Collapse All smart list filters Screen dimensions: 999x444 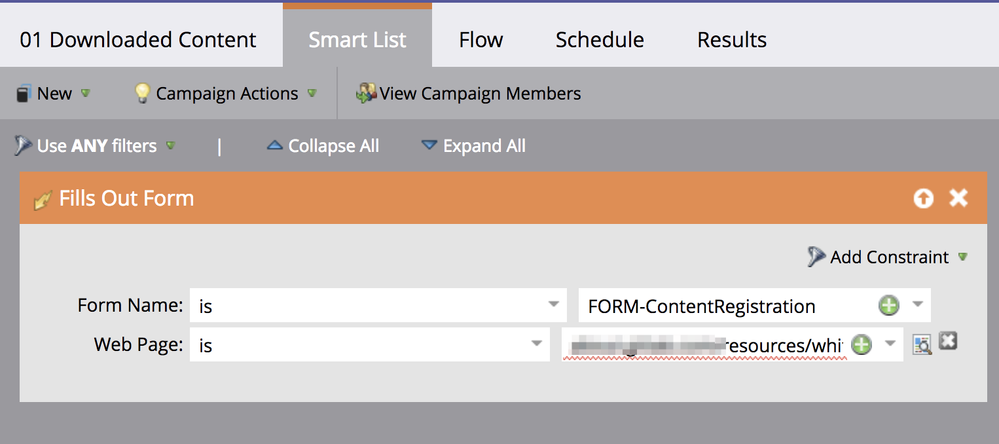pyautogui.click(x=323, y=146)
